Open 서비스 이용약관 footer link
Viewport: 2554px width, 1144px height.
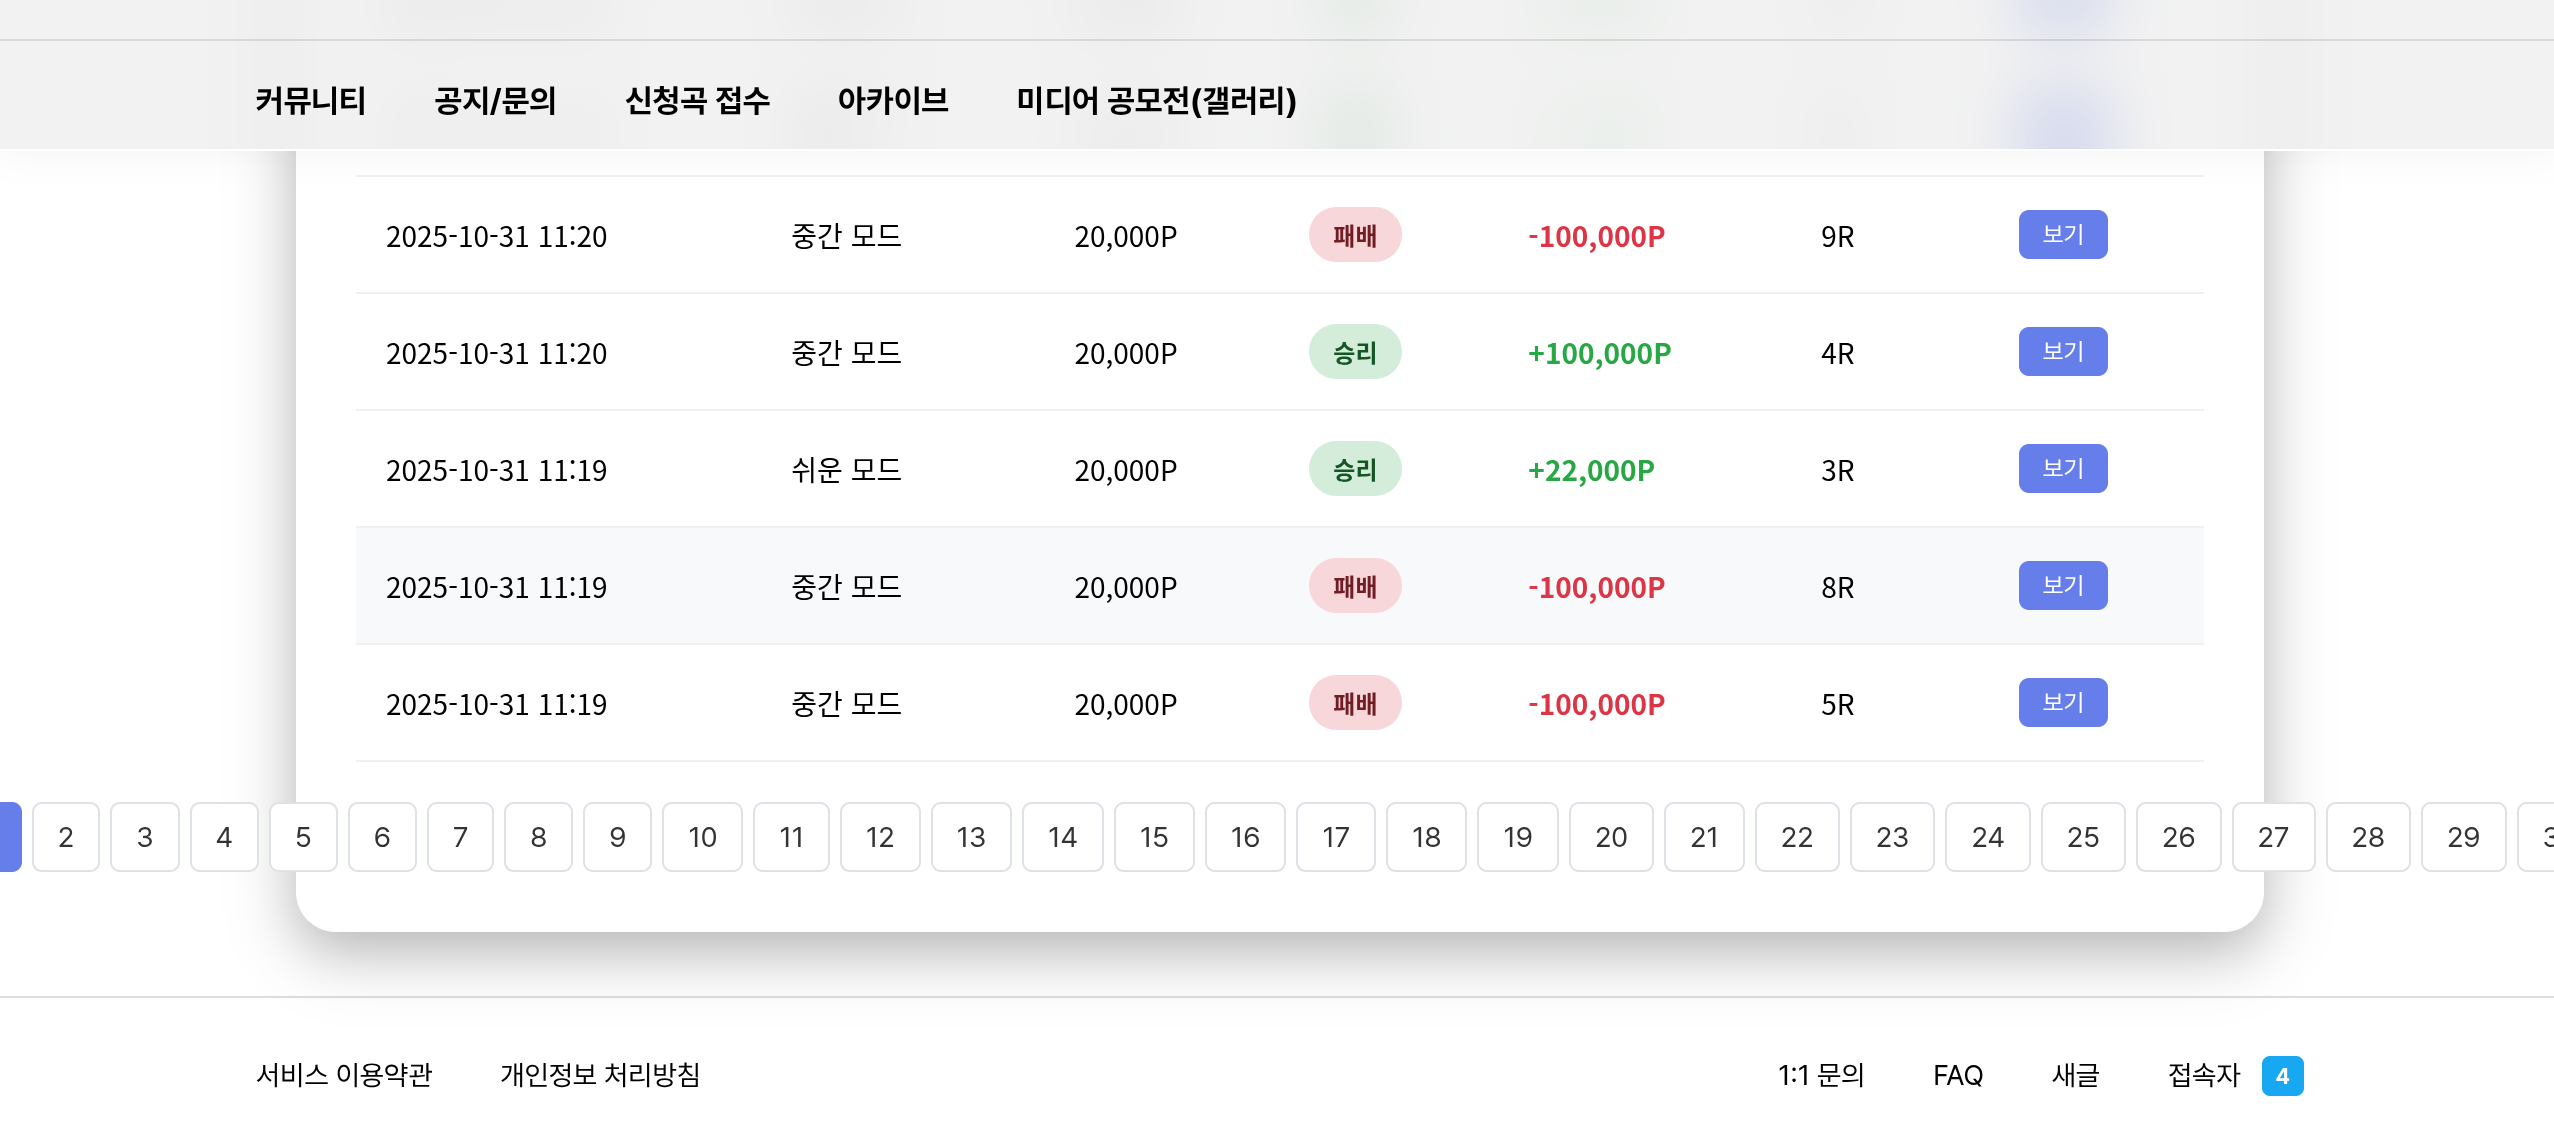[x=344, y=1075]
